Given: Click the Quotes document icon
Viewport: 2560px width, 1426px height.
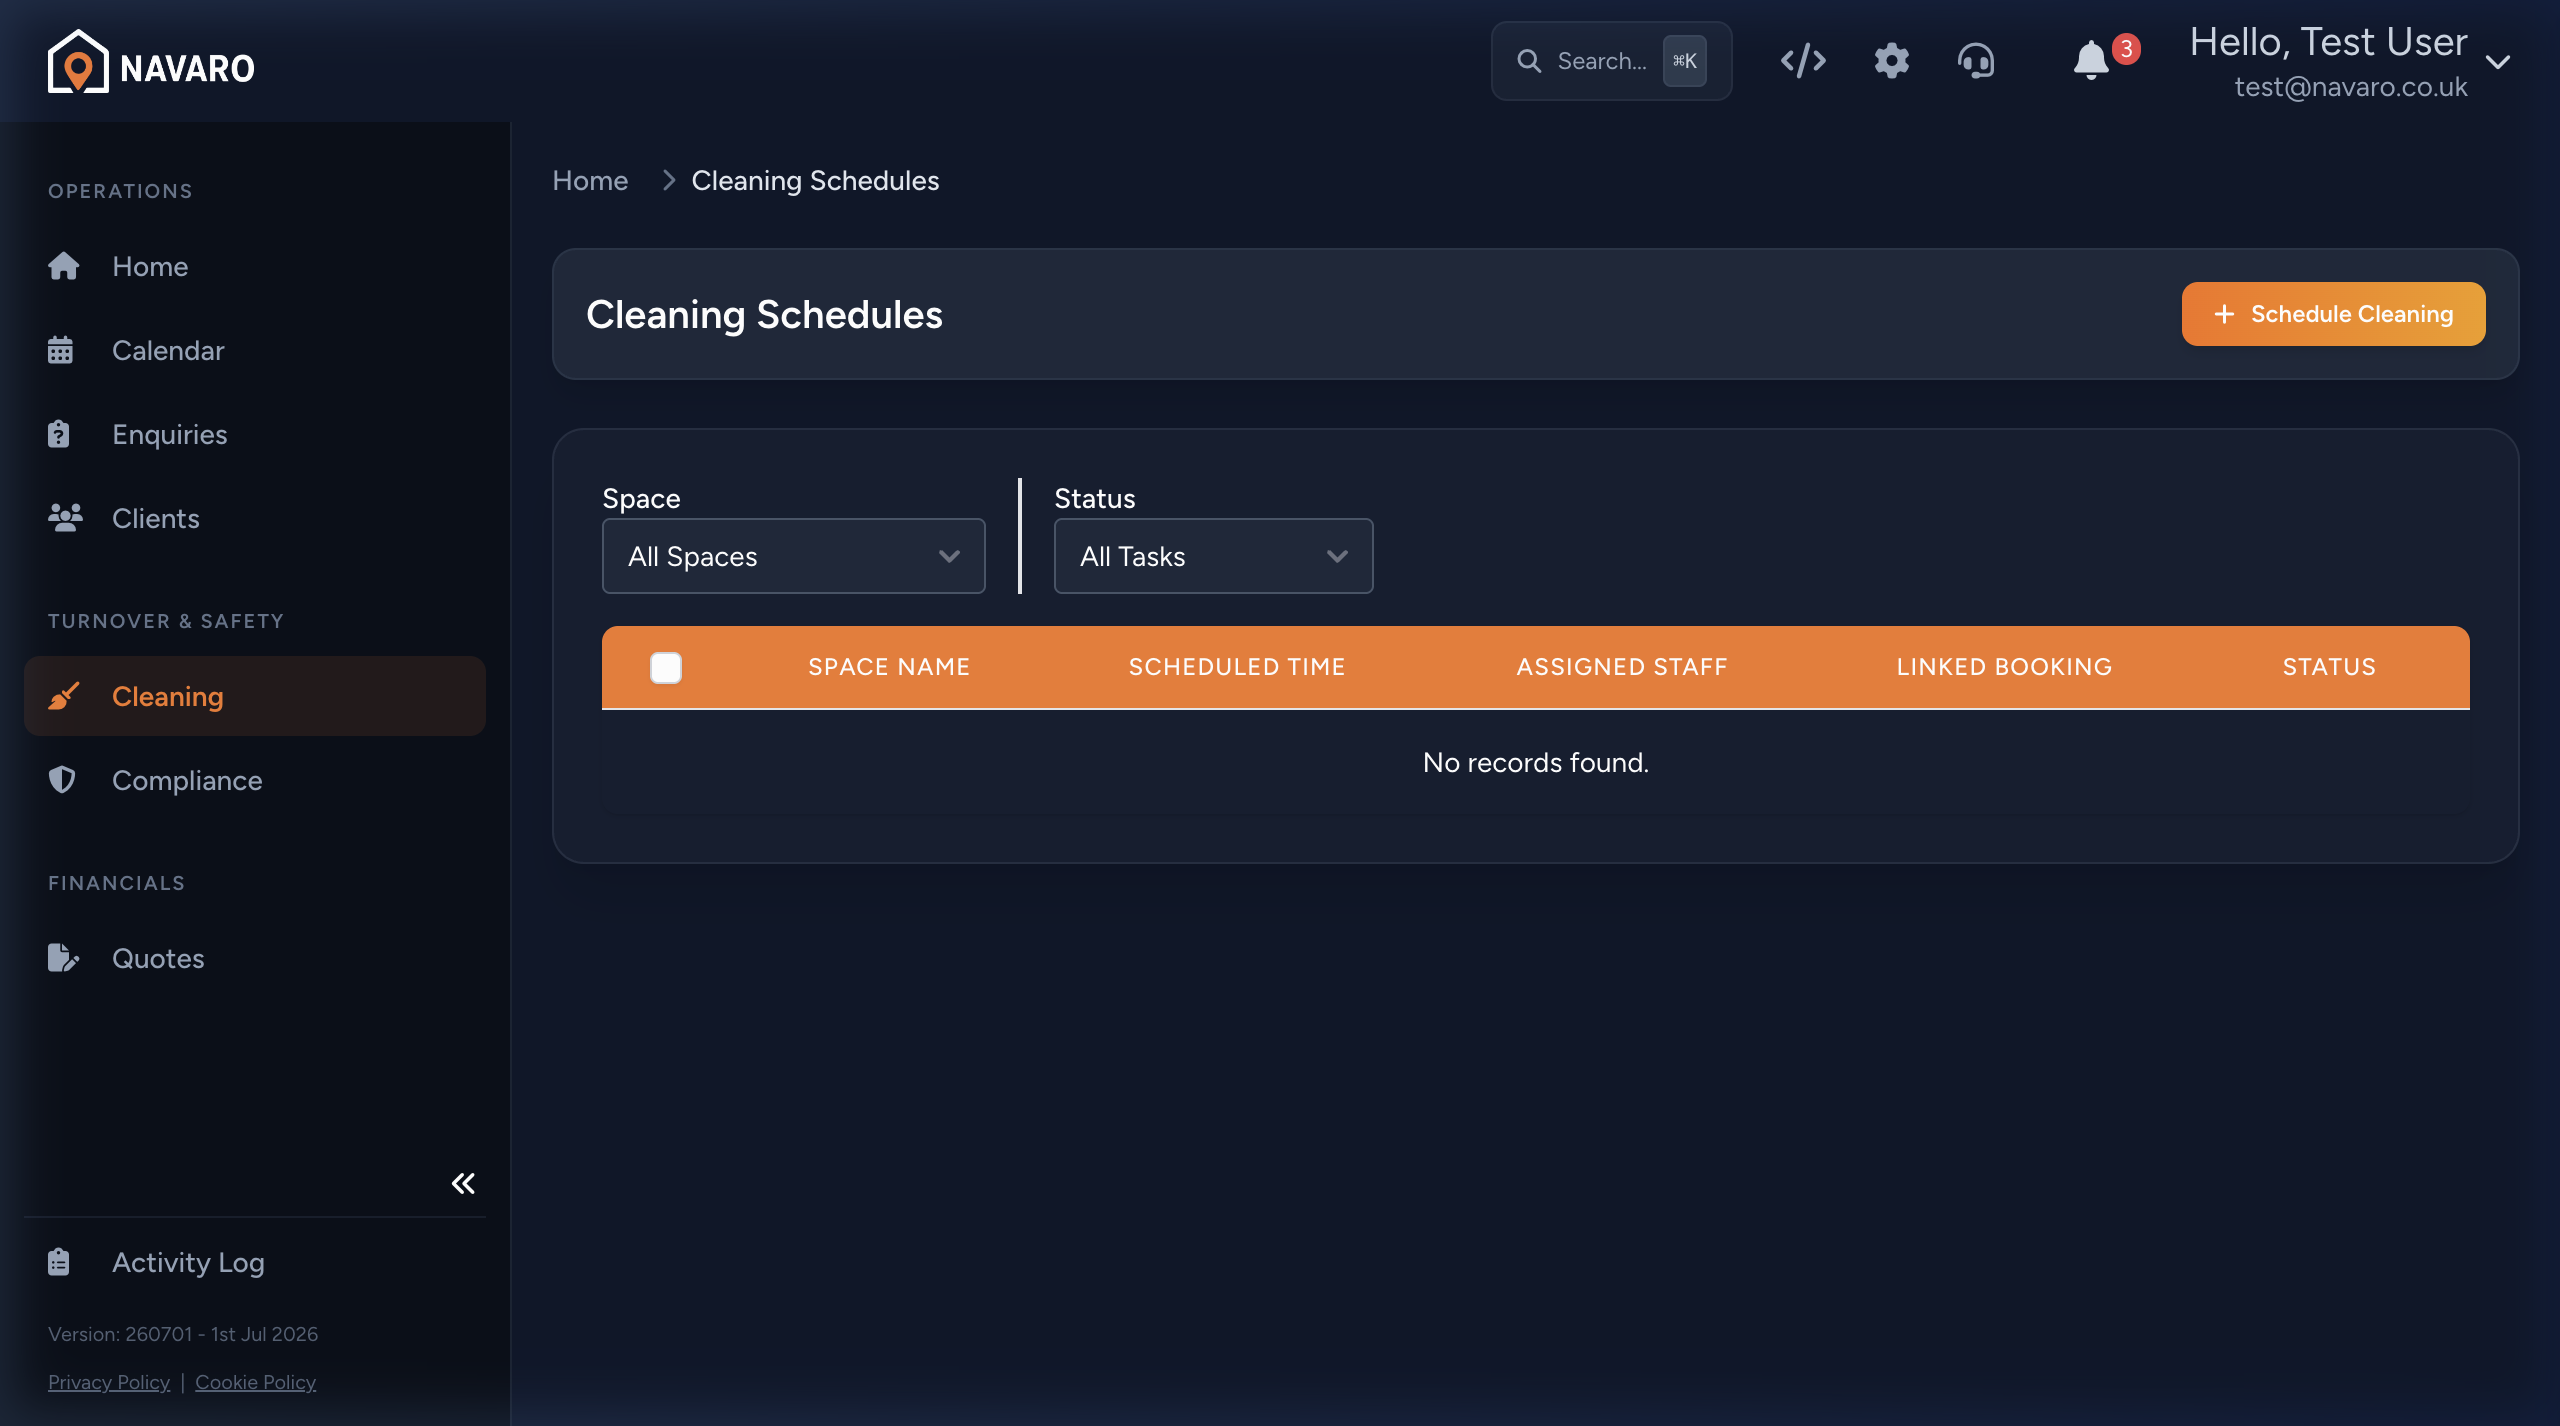Looking at the screenshot, I should pyautogui.click(x=63, y=958).
